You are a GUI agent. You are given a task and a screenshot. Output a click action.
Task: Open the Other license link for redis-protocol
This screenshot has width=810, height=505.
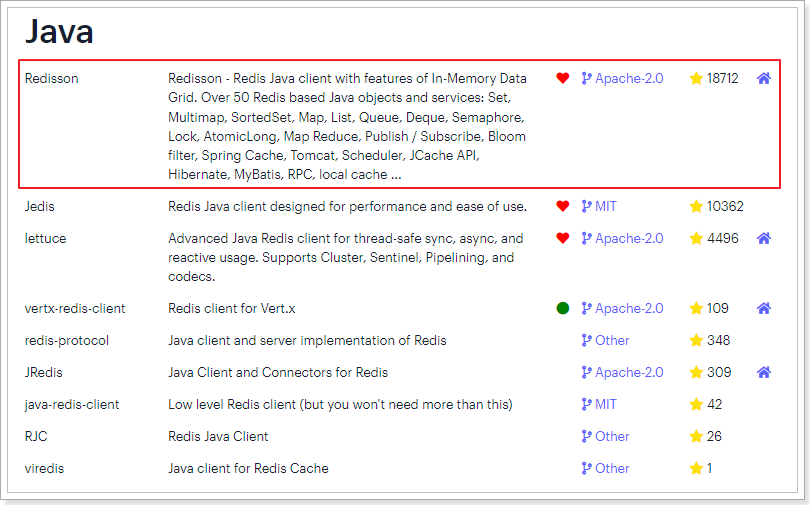point(605,340)
